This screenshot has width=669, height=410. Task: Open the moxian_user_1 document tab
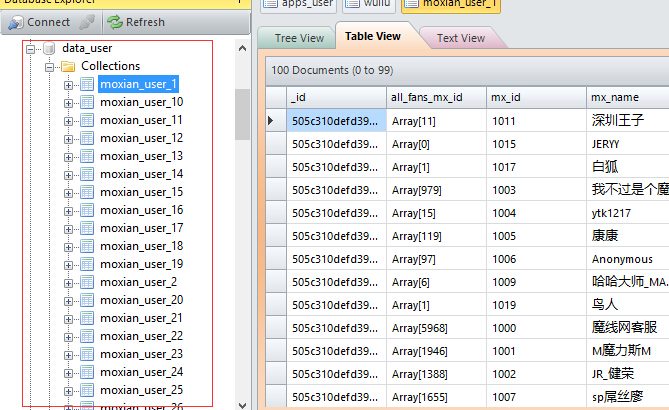[x=451, y=5]
